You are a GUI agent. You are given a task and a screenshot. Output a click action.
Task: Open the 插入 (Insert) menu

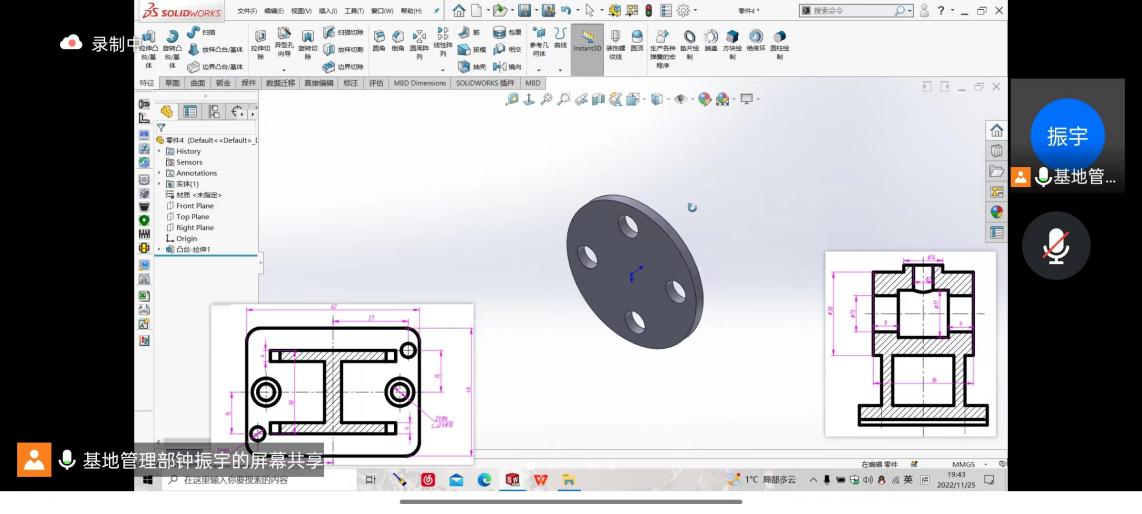(x=328, y=11)
